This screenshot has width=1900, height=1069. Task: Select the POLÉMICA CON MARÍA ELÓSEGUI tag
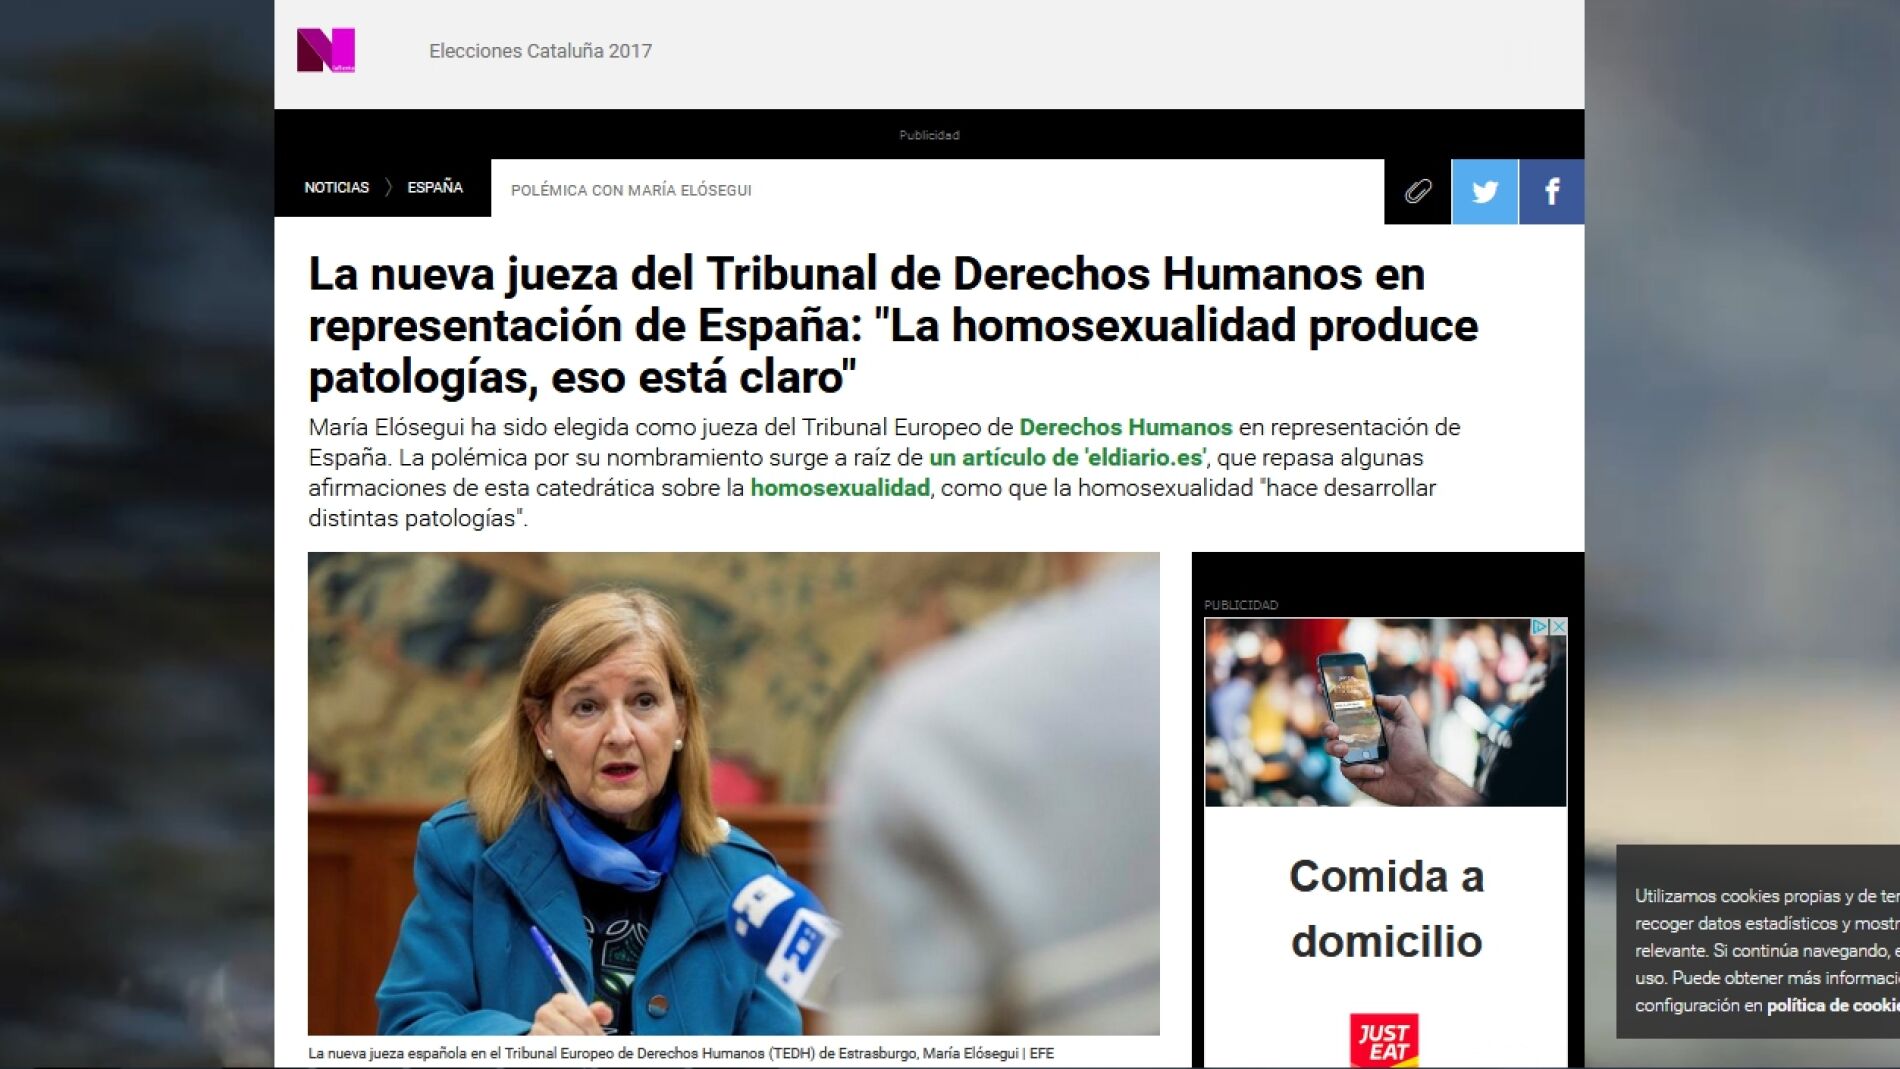point(631,190)
